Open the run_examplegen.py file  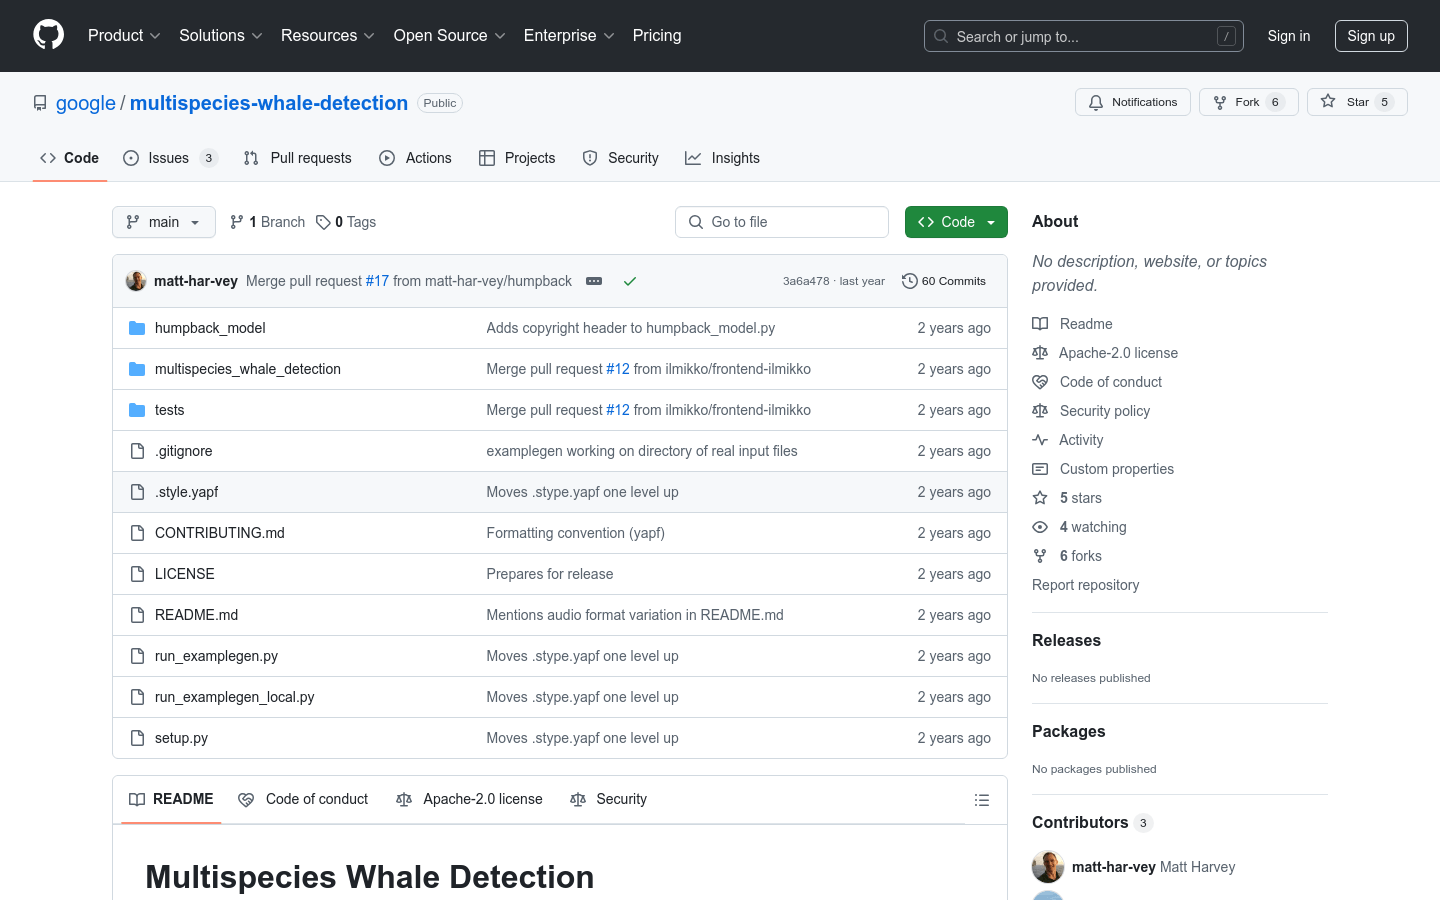[x=216, y=656]
